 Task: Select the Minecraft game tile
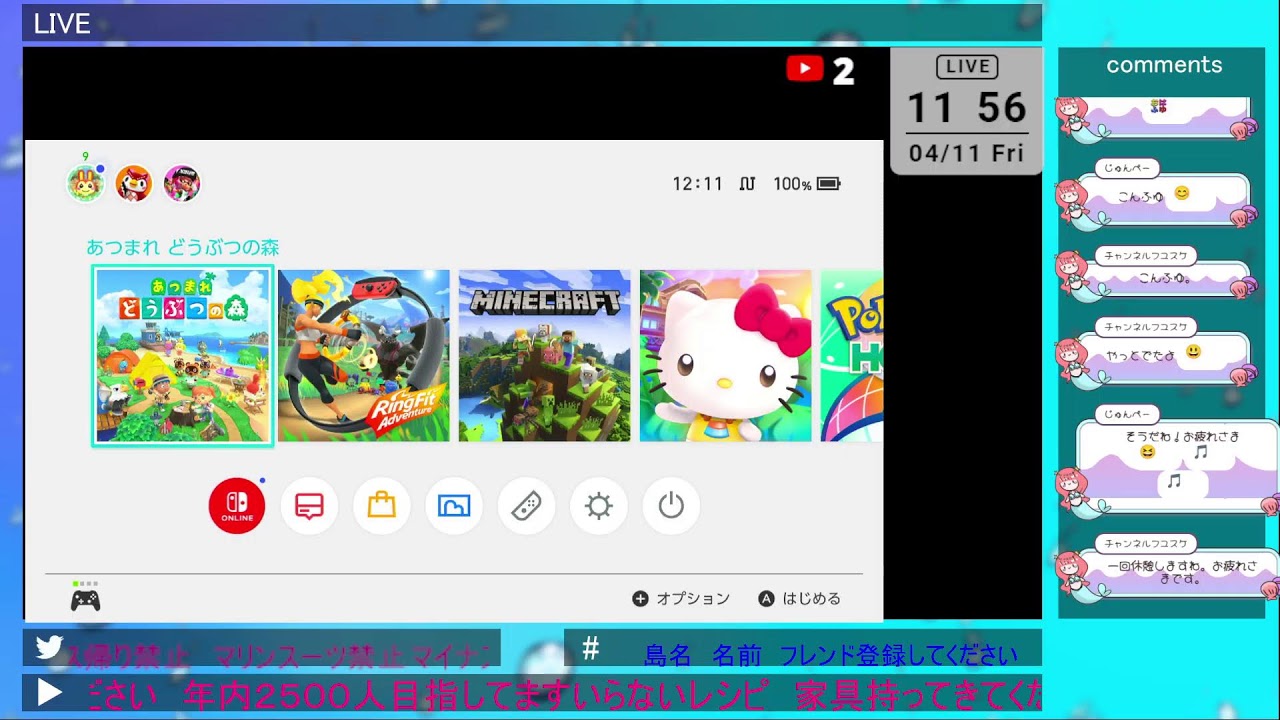545,356
